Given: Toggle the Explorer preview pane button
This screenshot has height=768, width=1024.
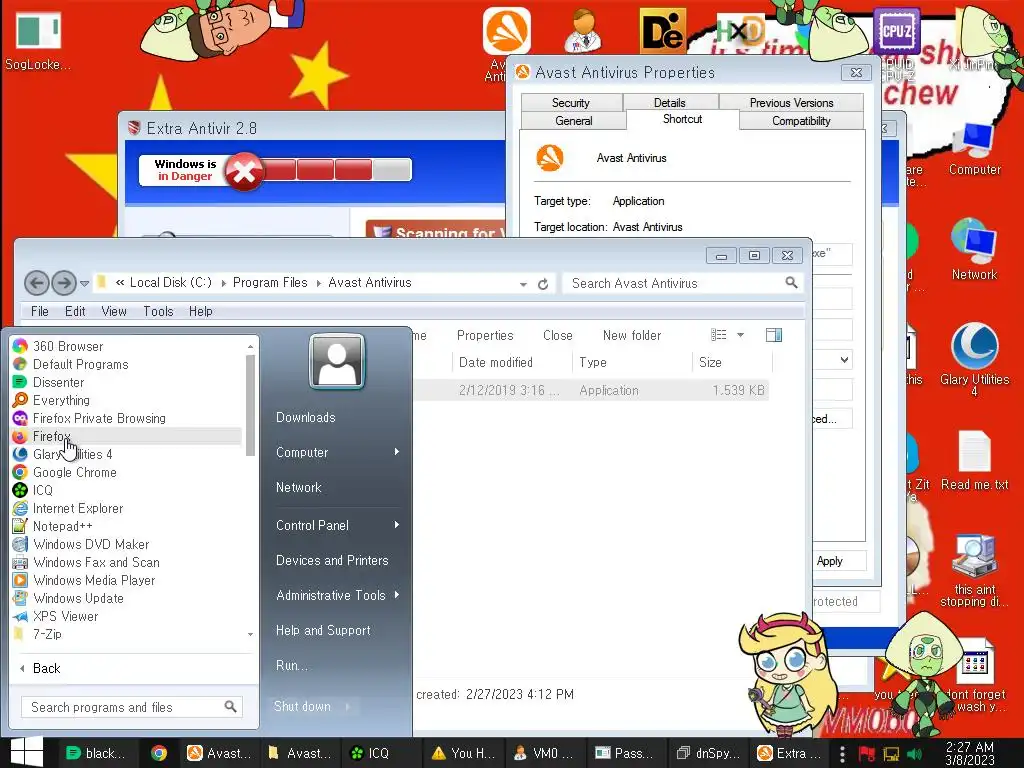Looking at the screenshot, I should [774, 335].
